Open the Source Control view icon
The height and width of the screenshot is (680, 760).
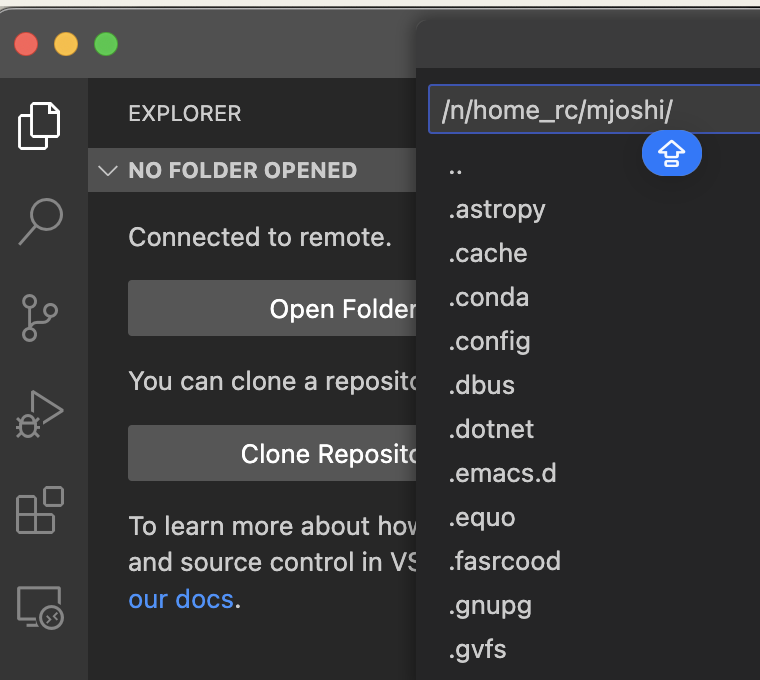(40, 317)
